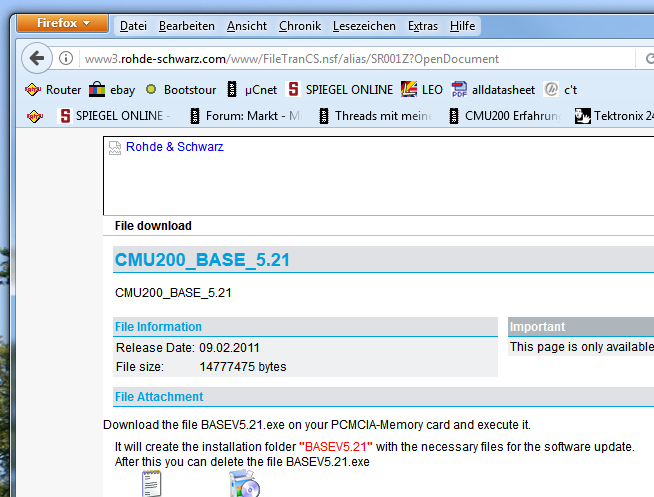The image size is (654, 497).
Task: Click the CMU200 Erfahrung chip icon
Action: click(454, 115)
